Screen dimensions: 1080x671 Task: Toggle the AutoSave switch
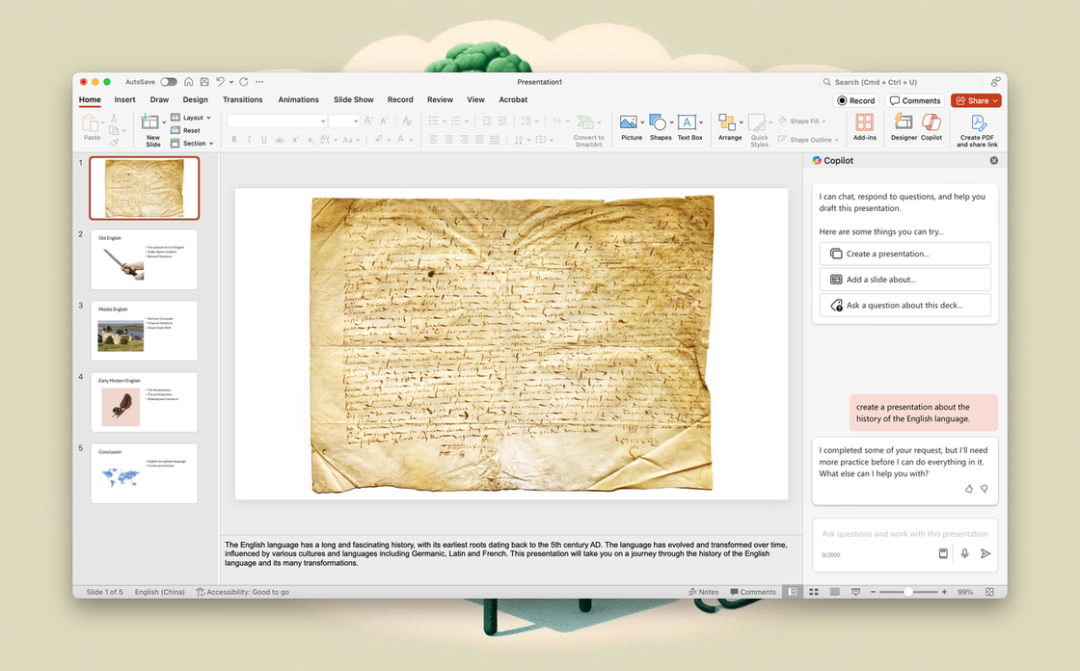click(x=169, y=81)
